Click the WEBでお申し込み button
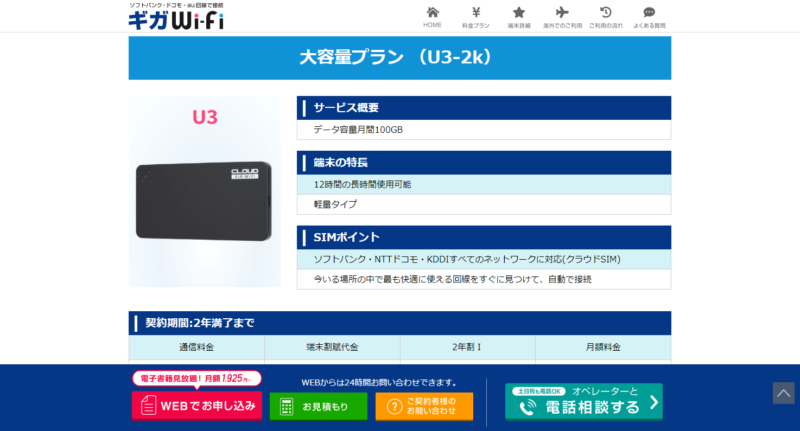Screen dimensions: 800x431 click(x=197, y=405)
